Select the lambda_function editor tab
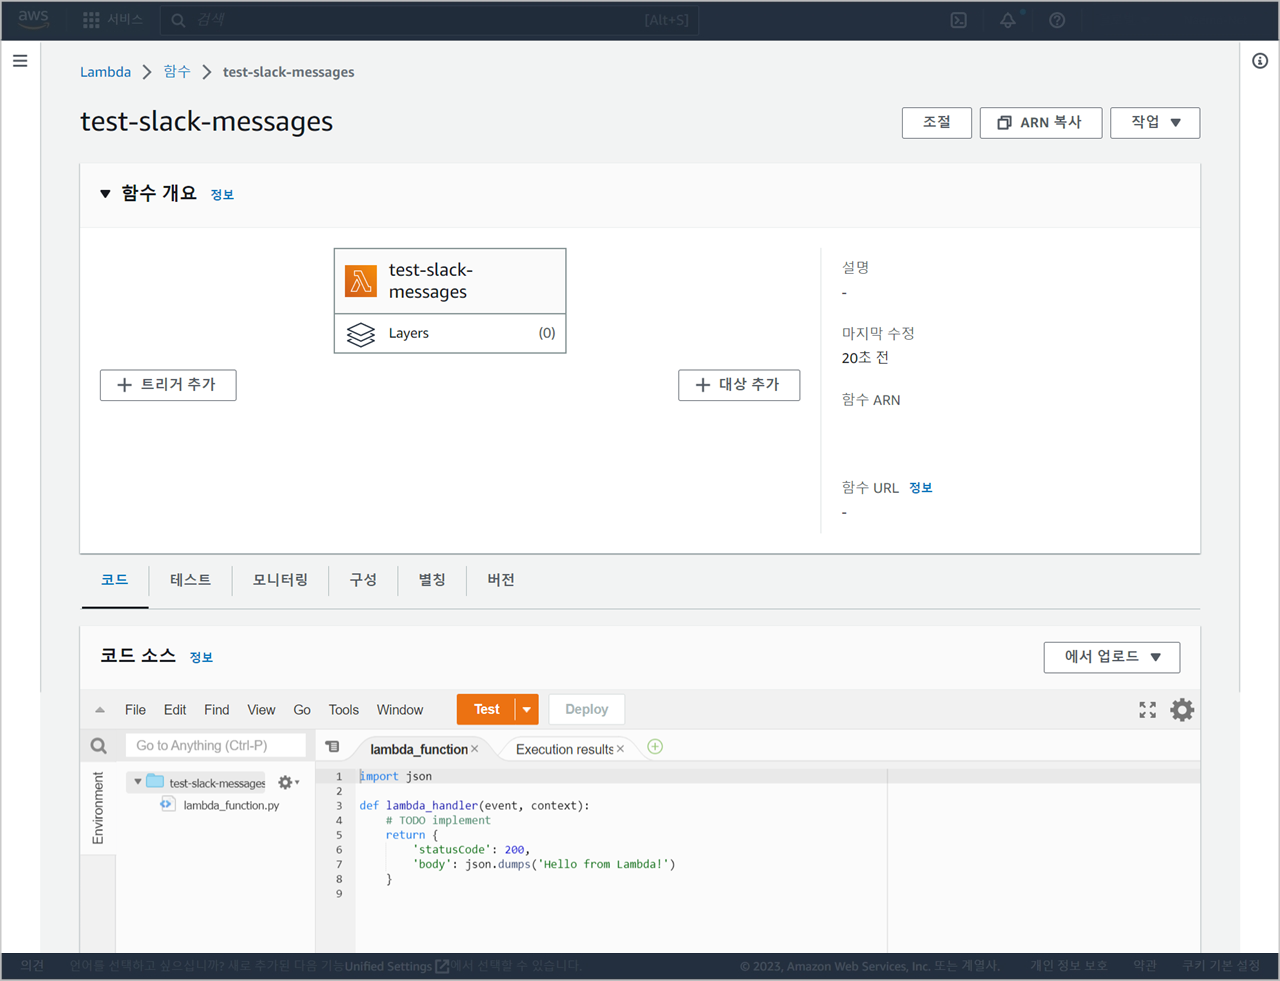Image resolution: width=1280 pixels, height=981 pixels. 419,749
